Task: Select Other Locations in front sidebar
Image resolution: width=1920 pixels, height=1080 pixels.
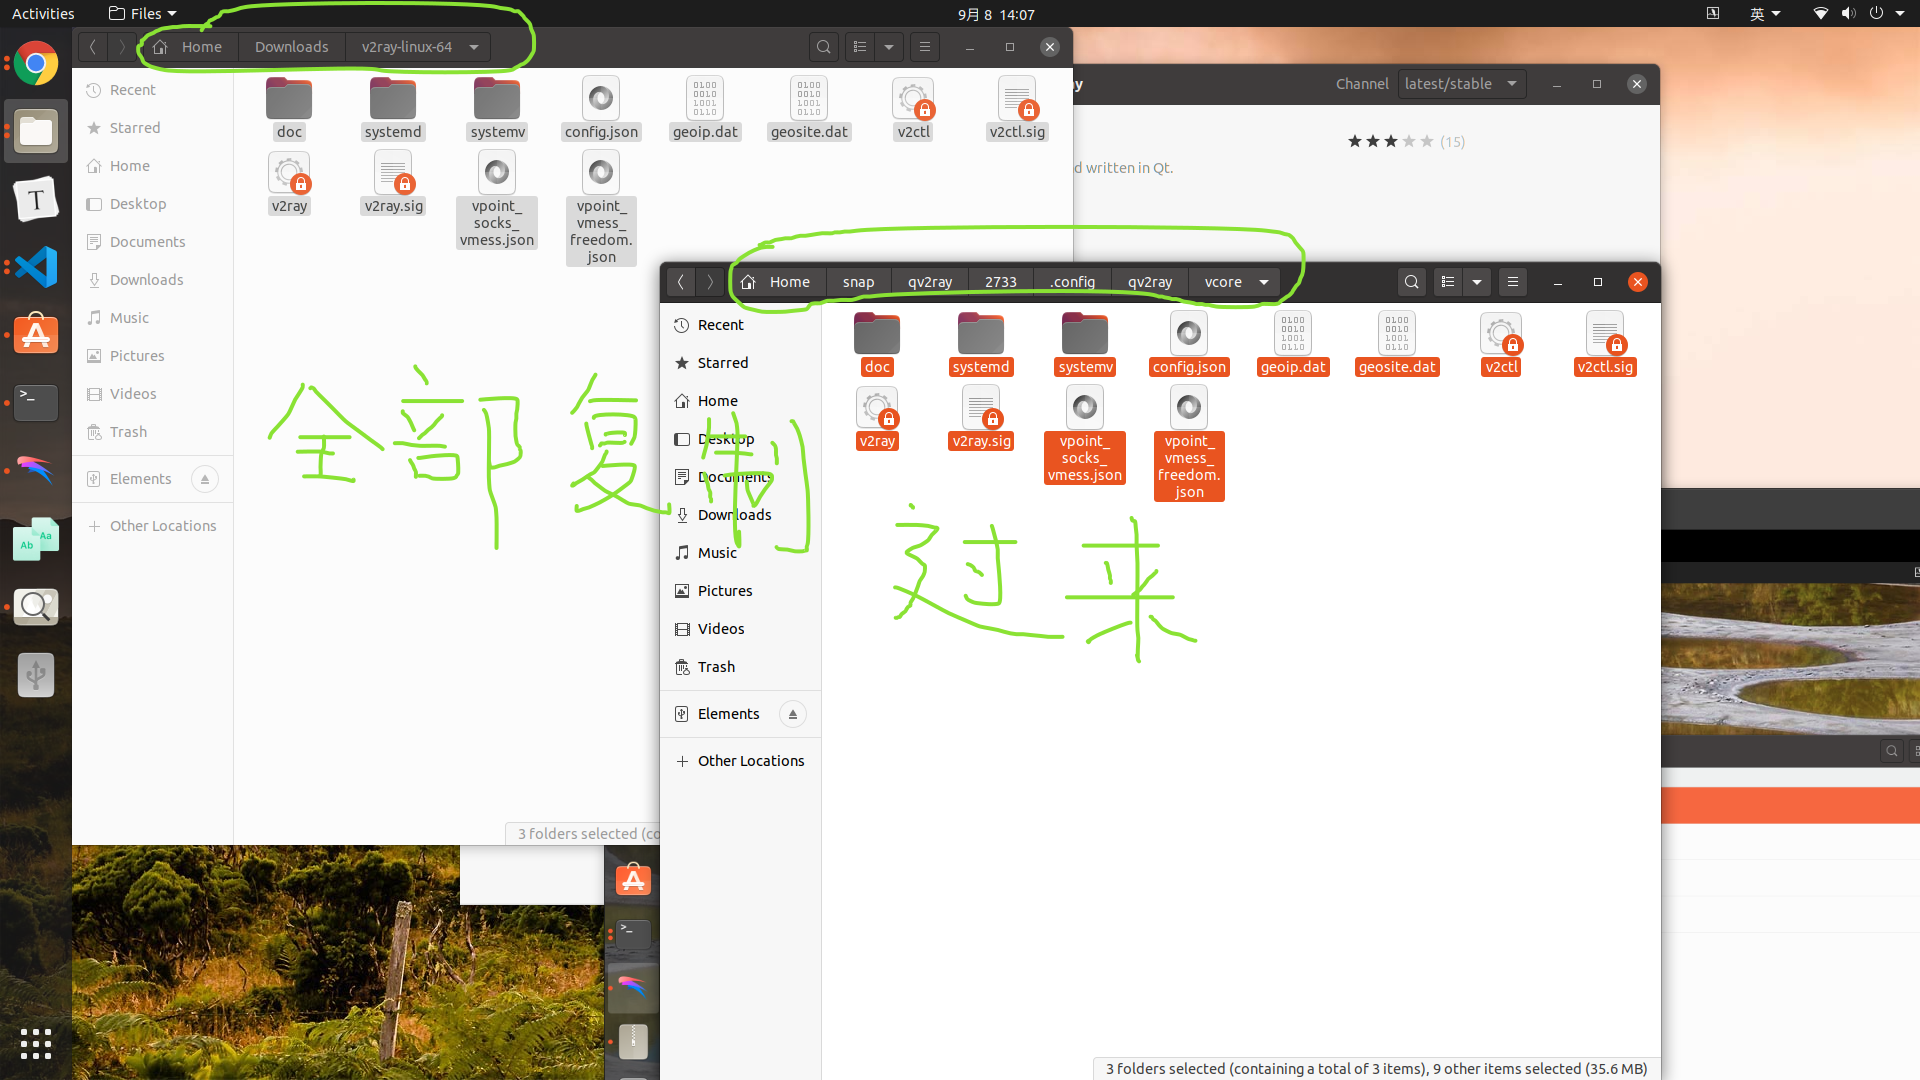Action: (x=750, y=761)
